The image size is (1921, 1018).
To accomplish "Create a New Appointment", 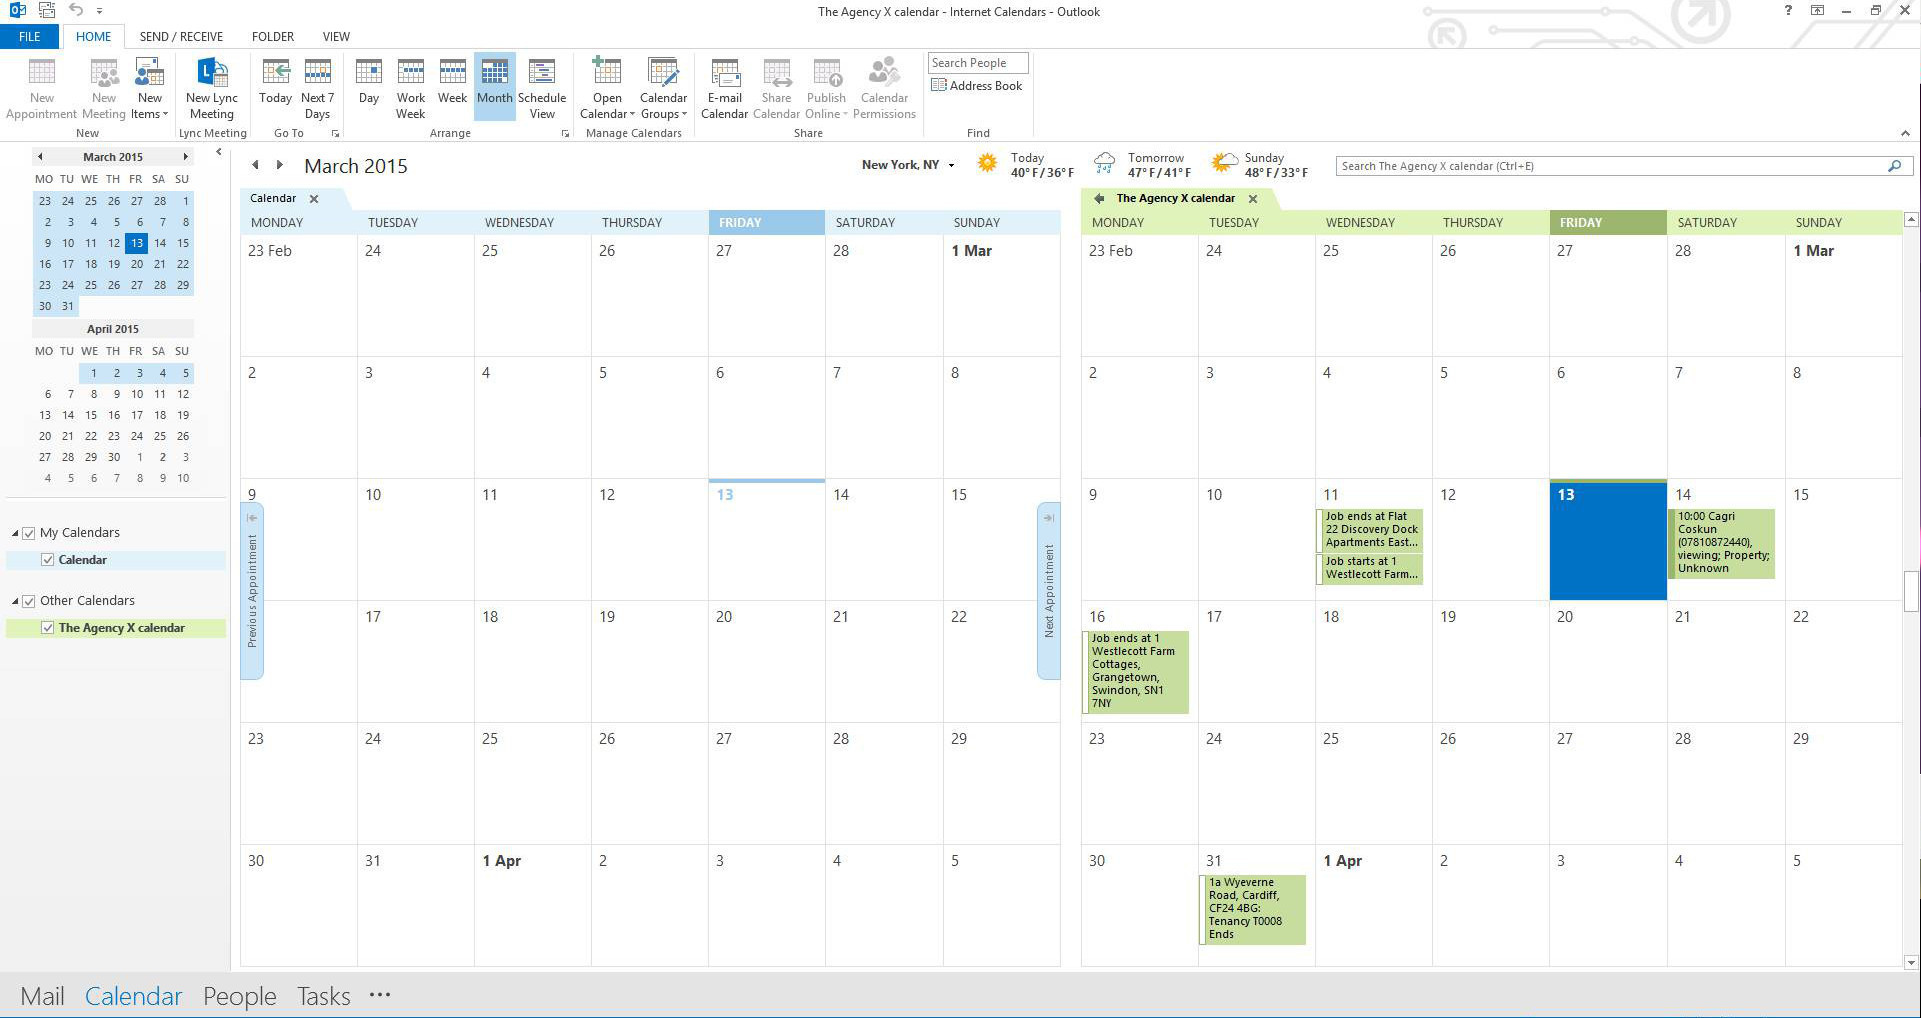I will click(x=41, y=88).
